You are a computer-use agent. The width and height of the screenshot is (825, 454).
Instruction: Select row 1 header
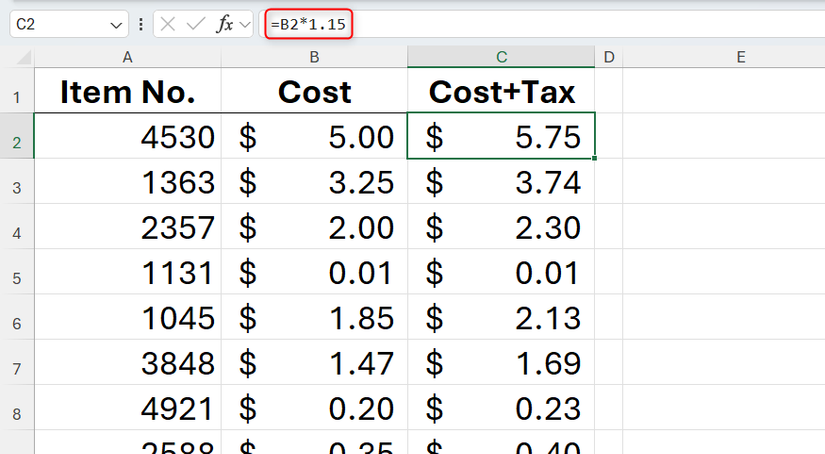pos(17,90)
